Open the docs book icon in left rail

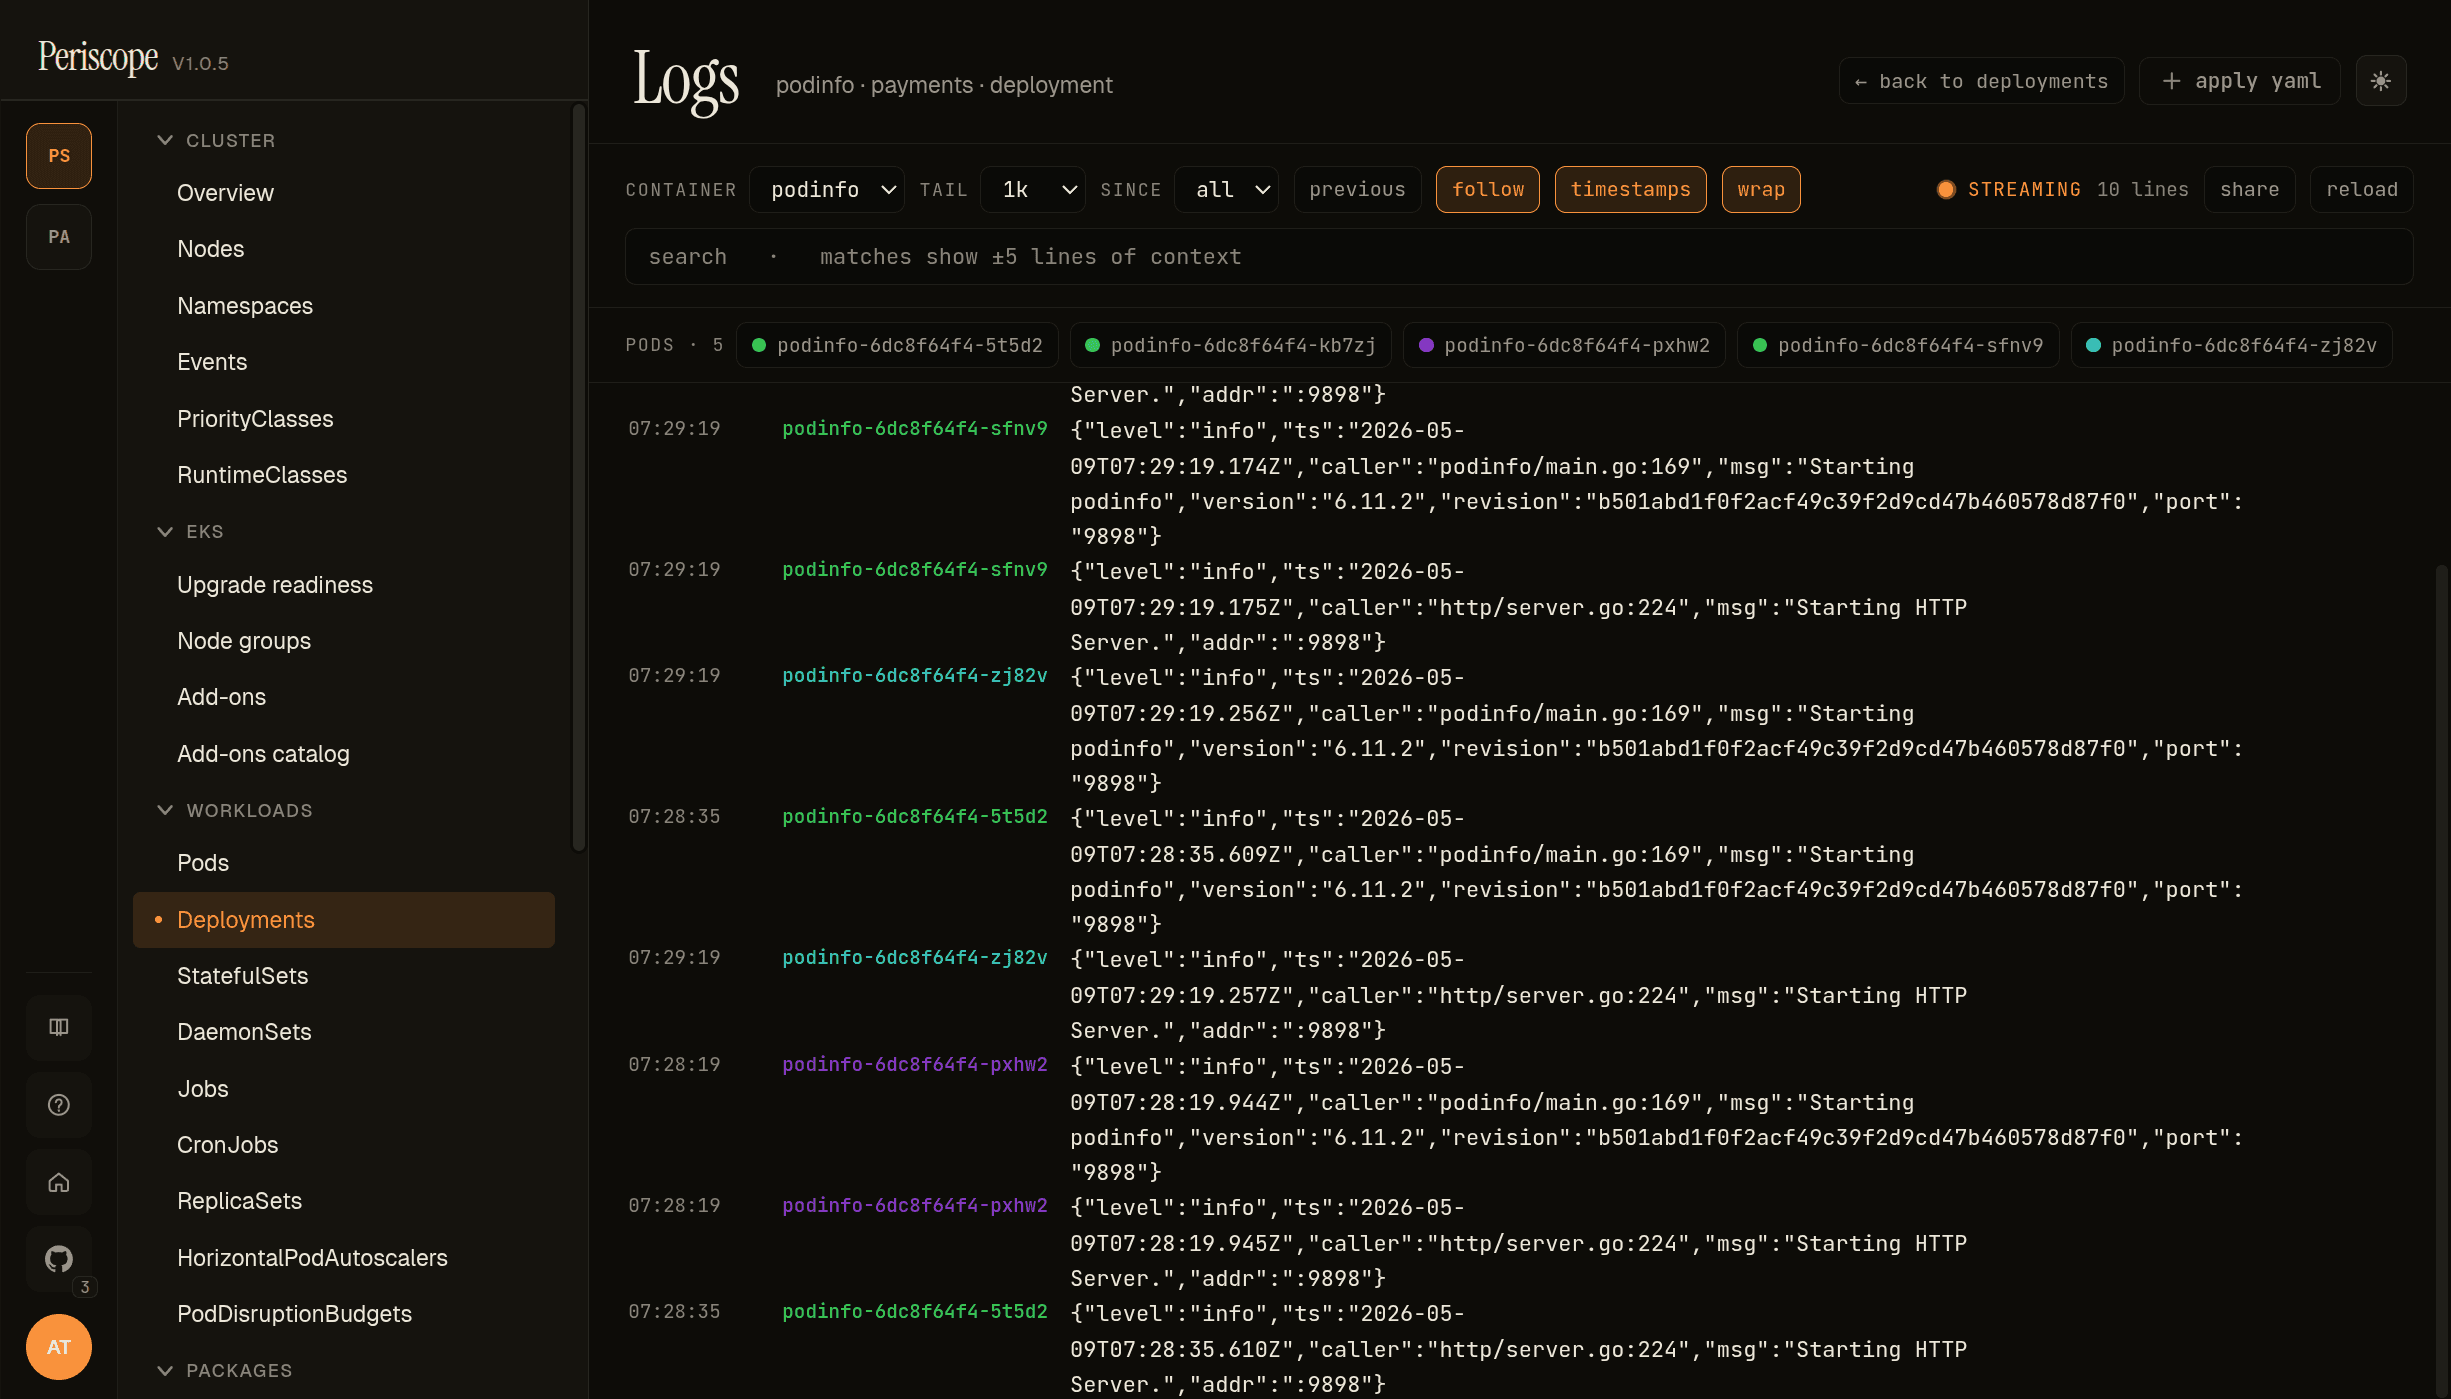(59, 1027)
